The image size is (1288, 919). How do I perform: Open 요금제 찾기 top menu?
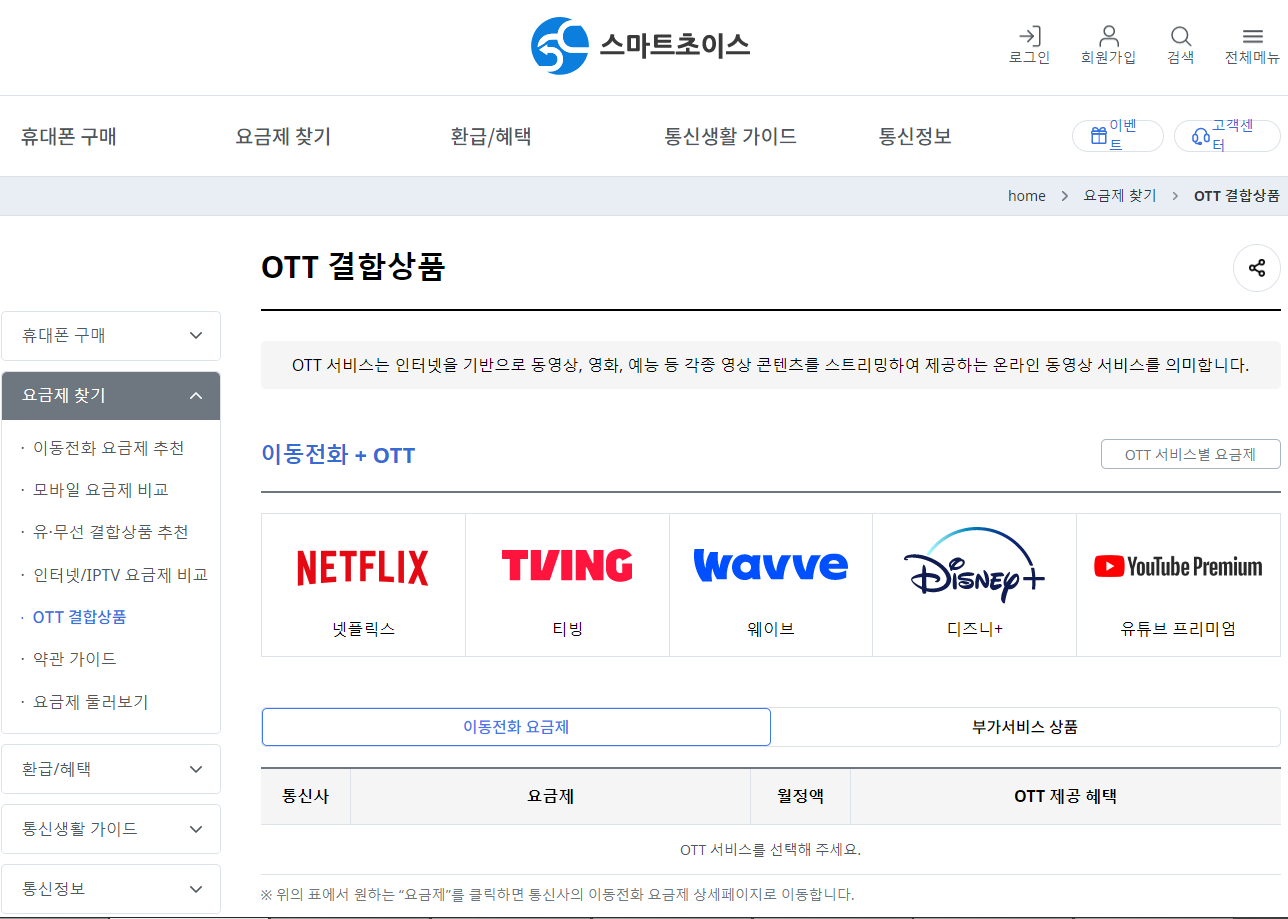(283, 136)
